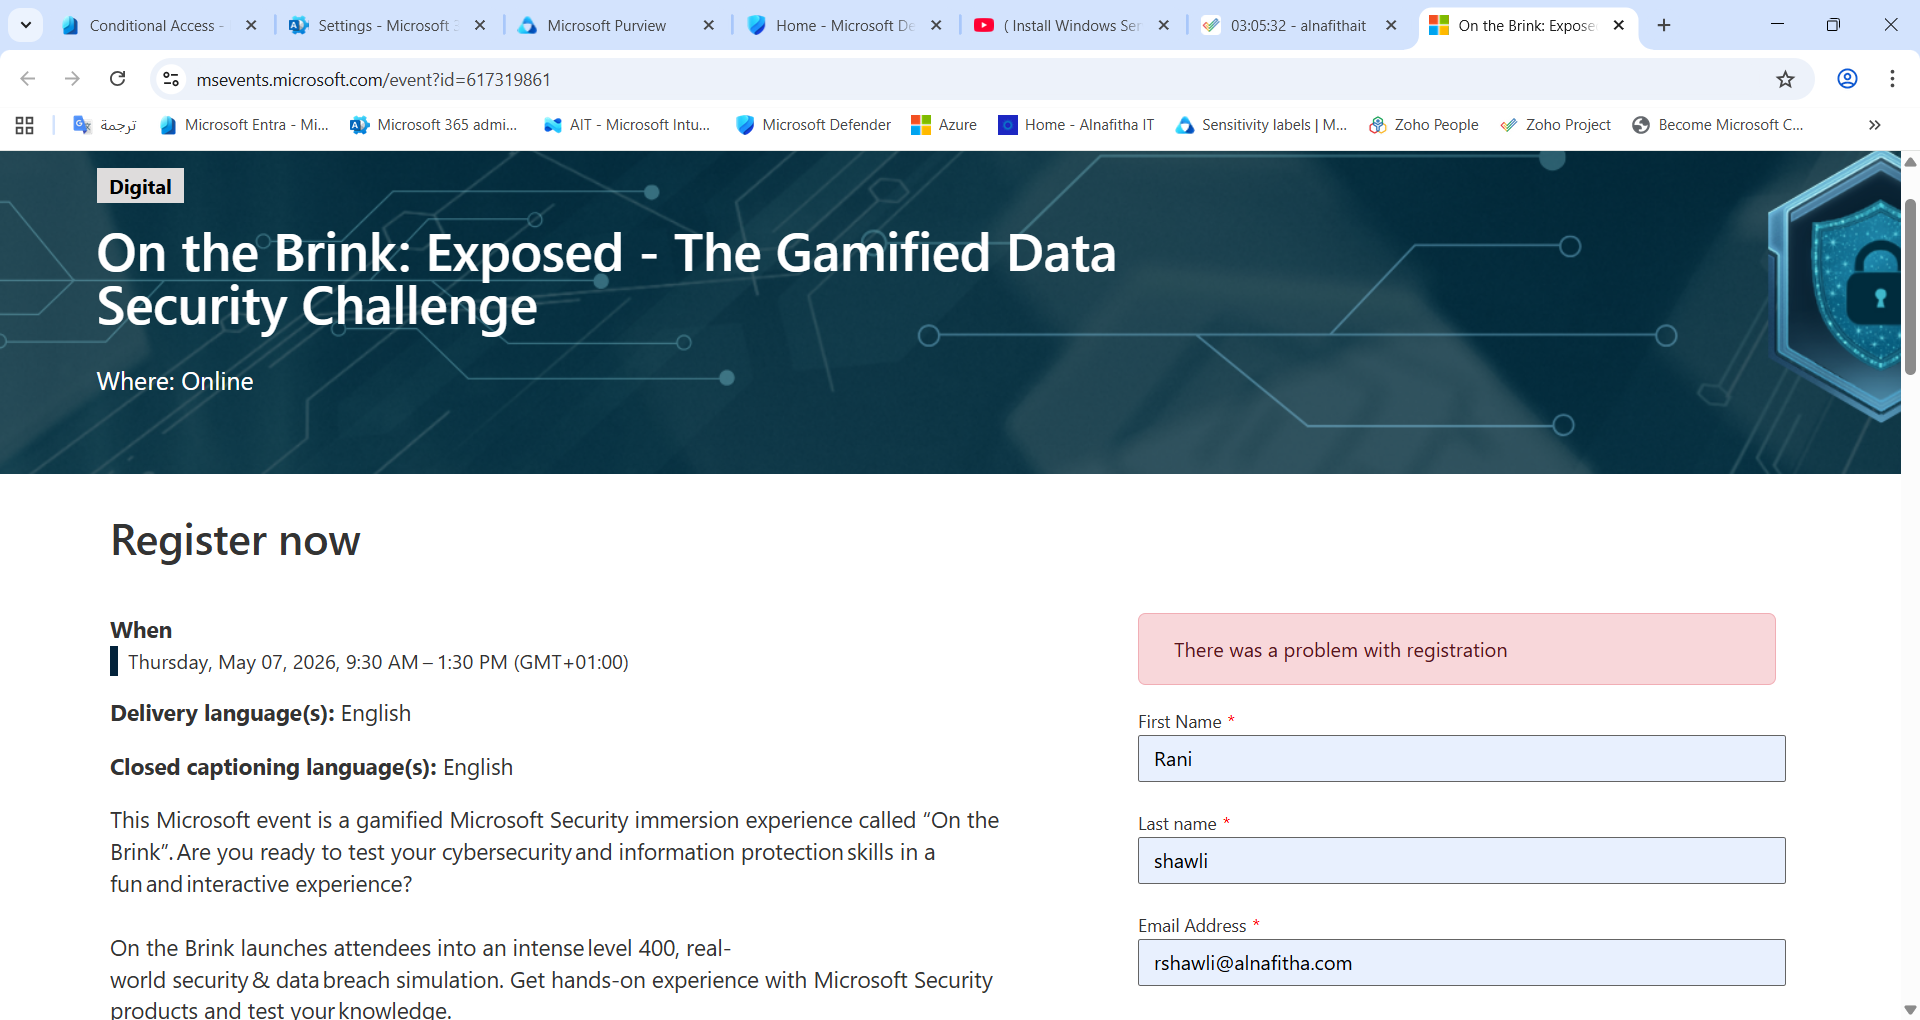Viewport: 1920px width, 1020px height.
Task: Click the Closed captioning language(s) line
Action: coord(311,768)
